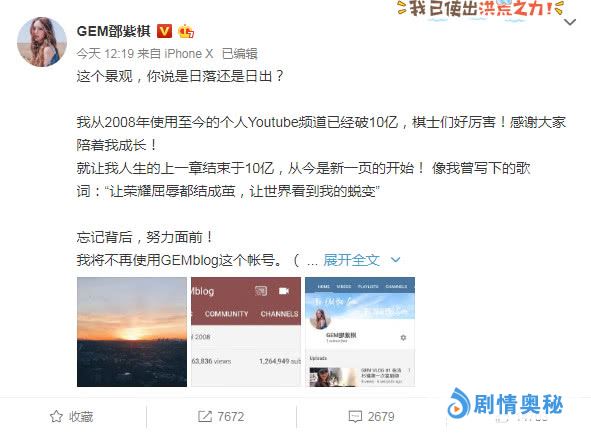Open GEM邓紫棋's profile avatar

[x=42, y=42]
